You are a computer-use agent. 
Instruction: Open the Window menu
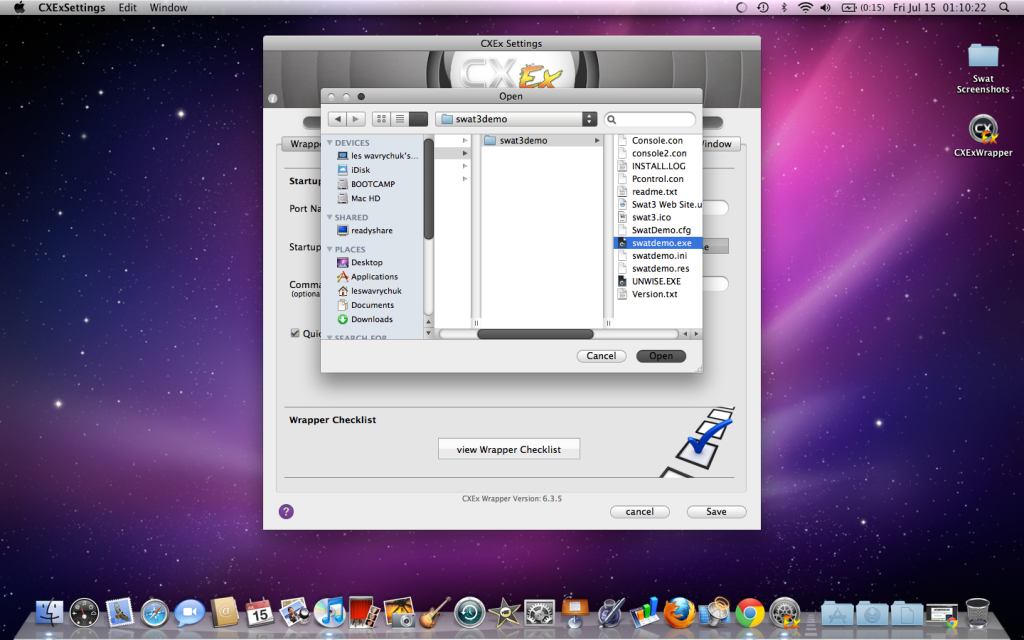point(168,7)
